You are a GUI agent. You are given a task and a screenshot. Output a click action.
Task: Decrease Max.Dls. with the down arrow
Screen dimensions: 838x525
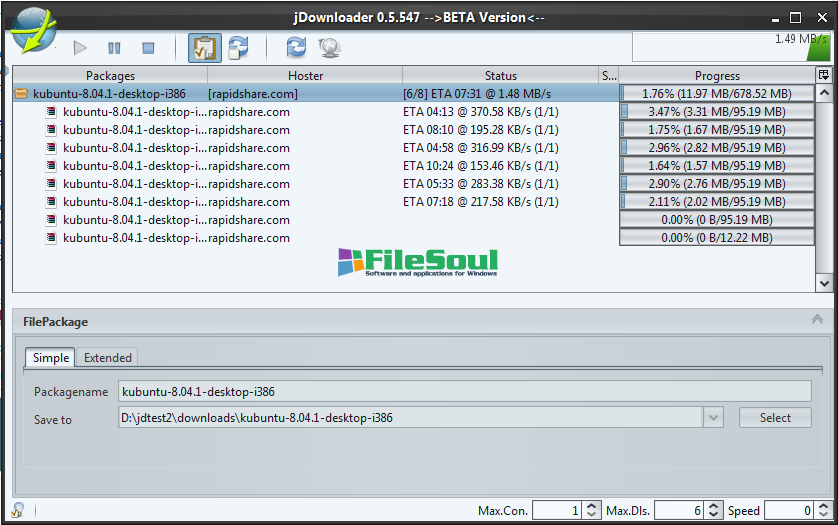point(713,515)
